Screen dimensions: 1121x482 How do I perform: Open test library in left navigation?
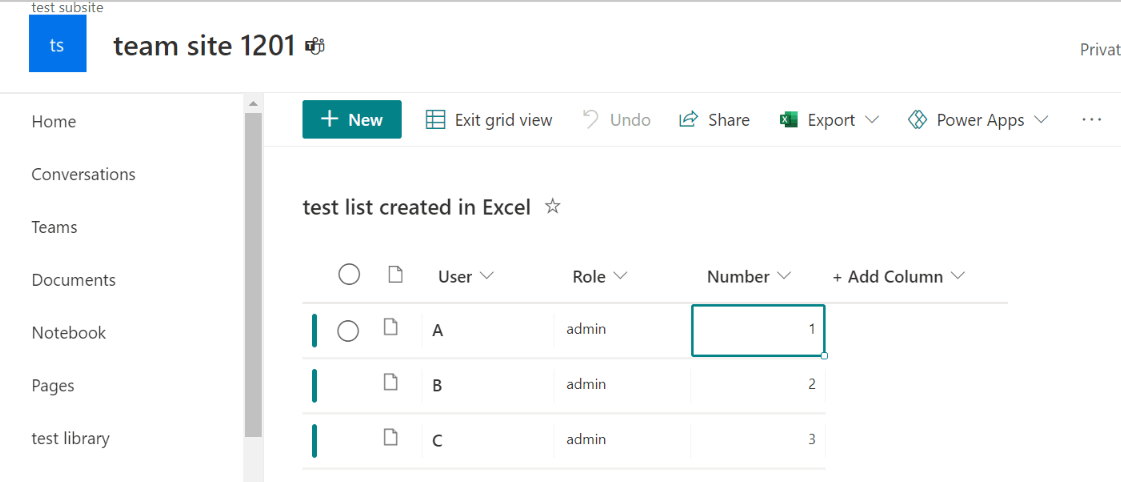tap(71, 438)
